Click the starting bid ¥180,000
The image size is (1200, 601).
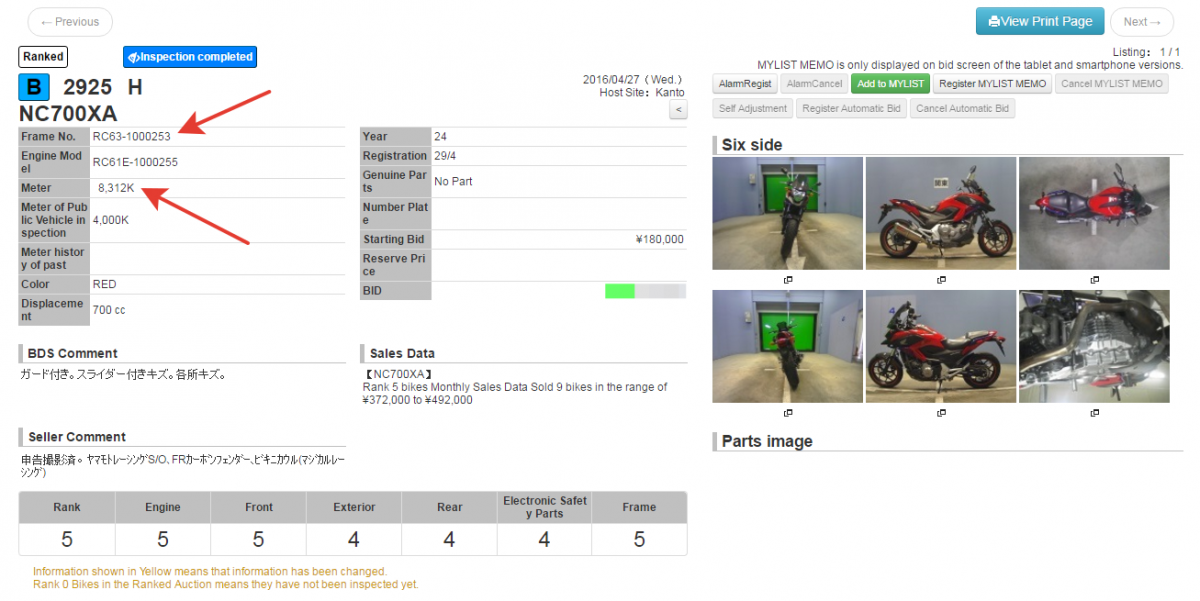coord(659,239)
